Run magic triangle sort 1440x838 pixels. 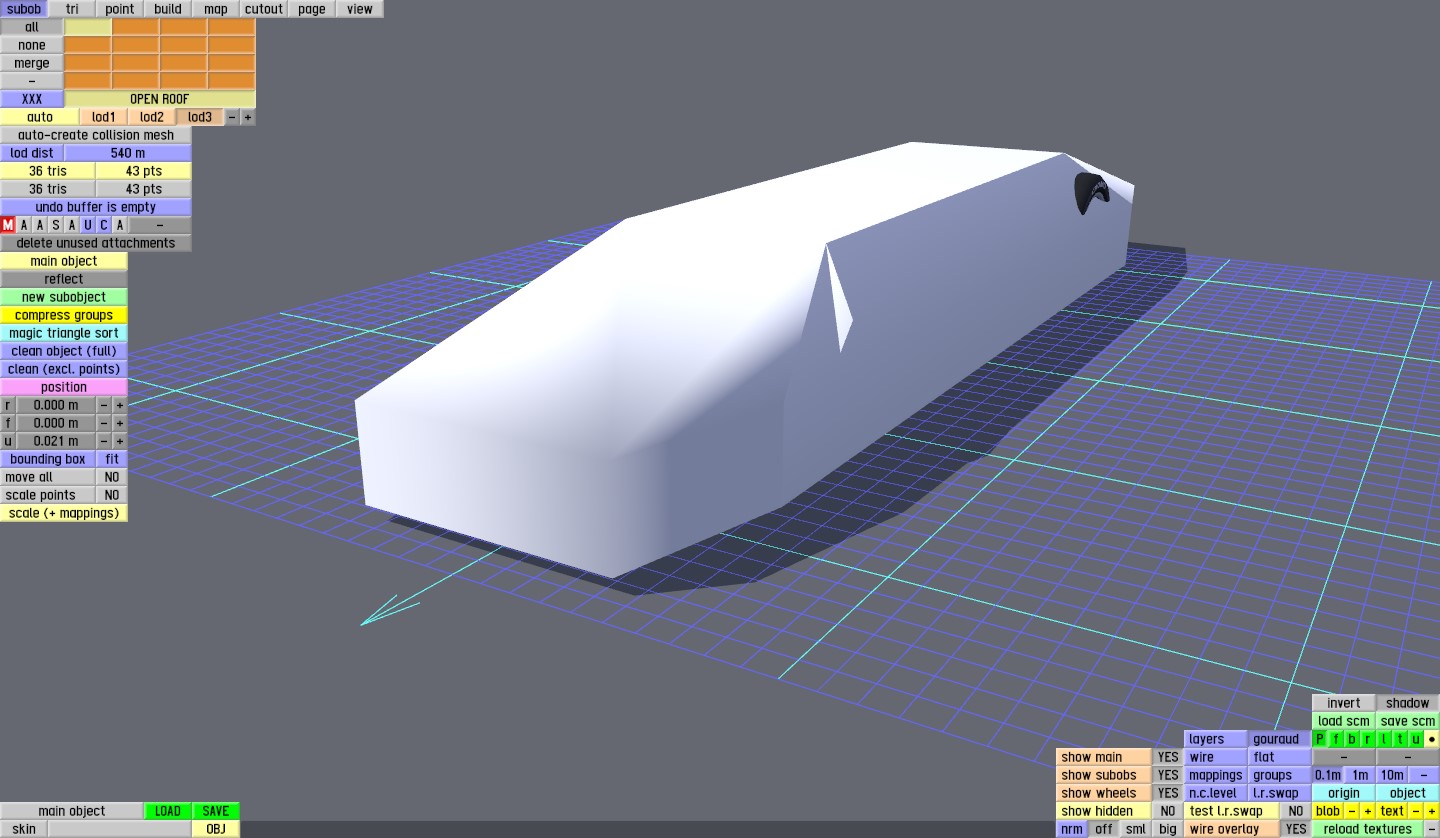(64, 333)
